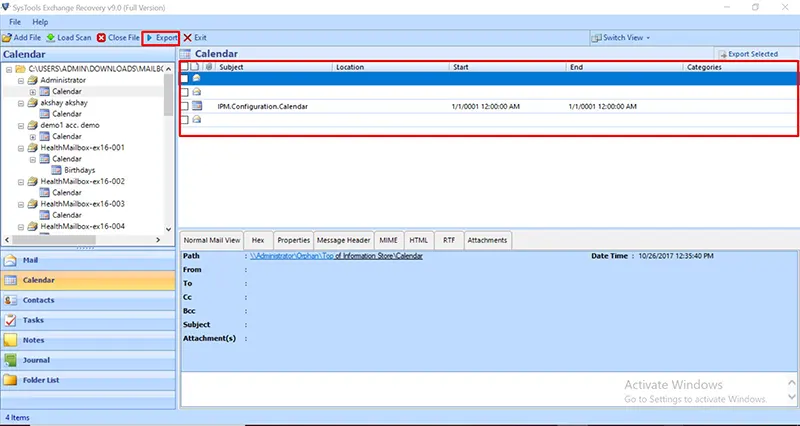Screen dimensions: 800x426
Task: Open the Help menu
Action: point(40,22)
